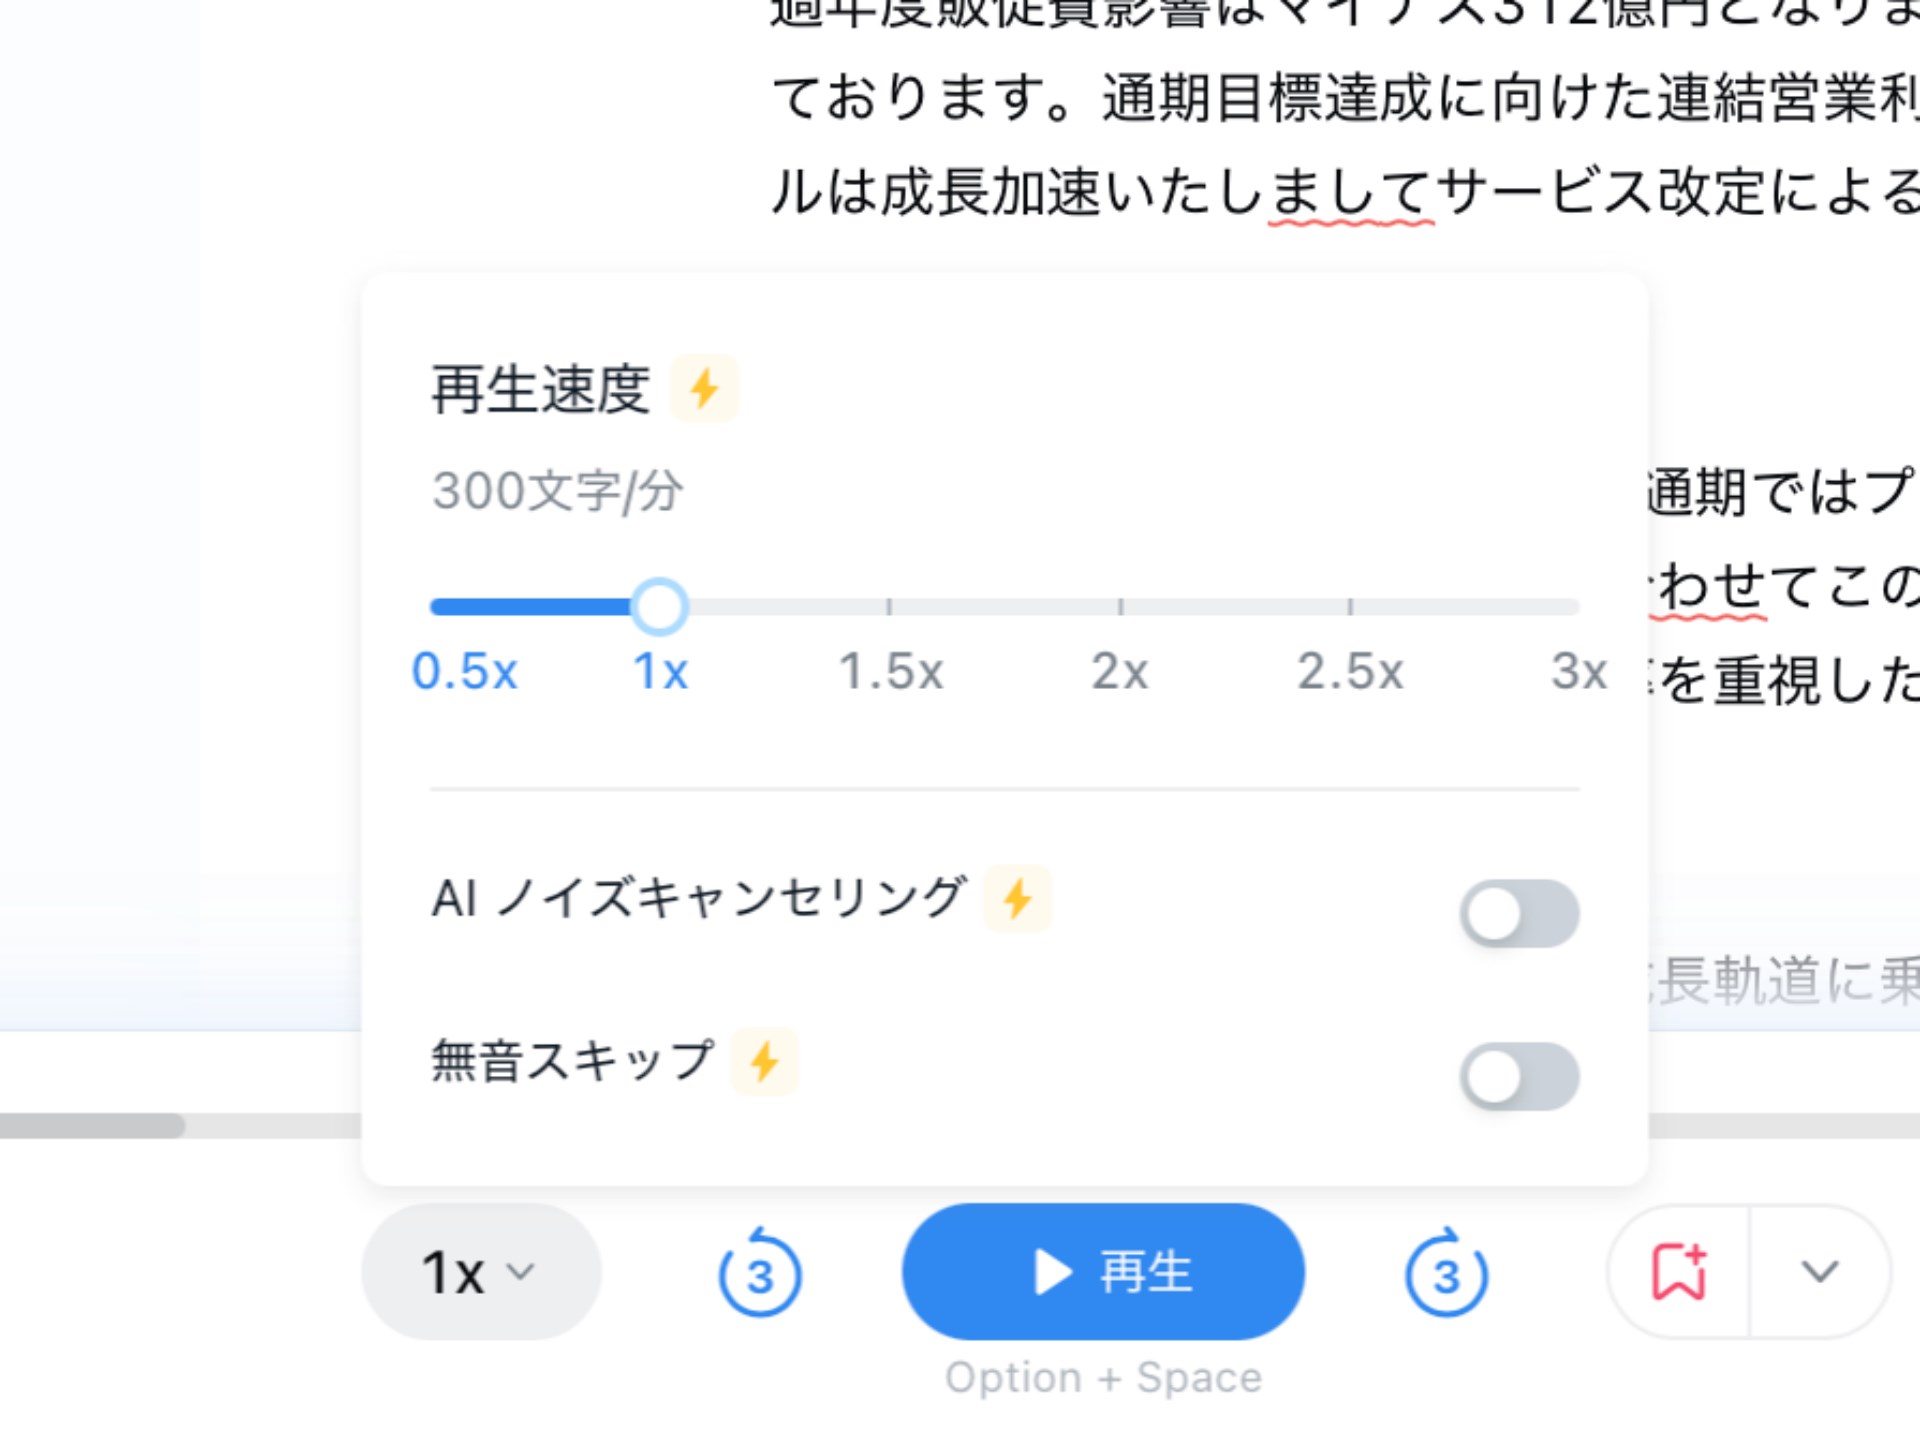Click the underlined word まして in transcript
This screenshot has height=1439, width=1920.
pos(1351,192)
